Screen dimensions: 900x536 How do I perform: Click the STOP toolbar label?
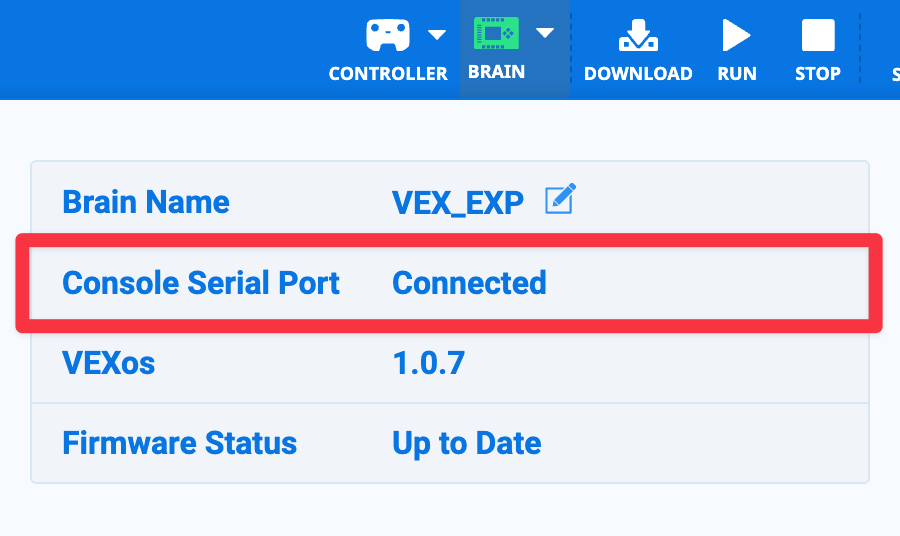point(817,74)
